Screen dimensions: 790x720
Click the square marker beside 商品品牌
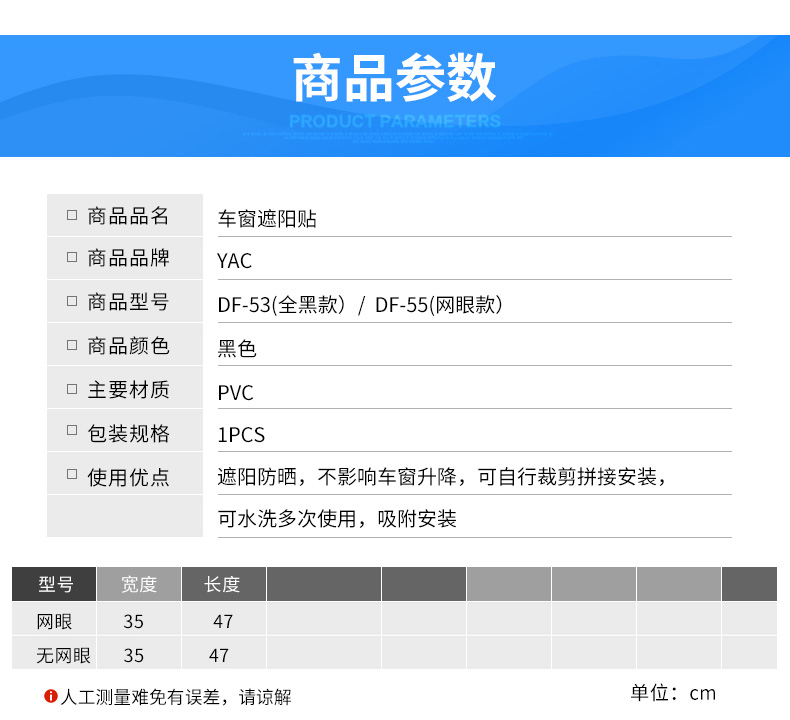click(x=72, y=258)
